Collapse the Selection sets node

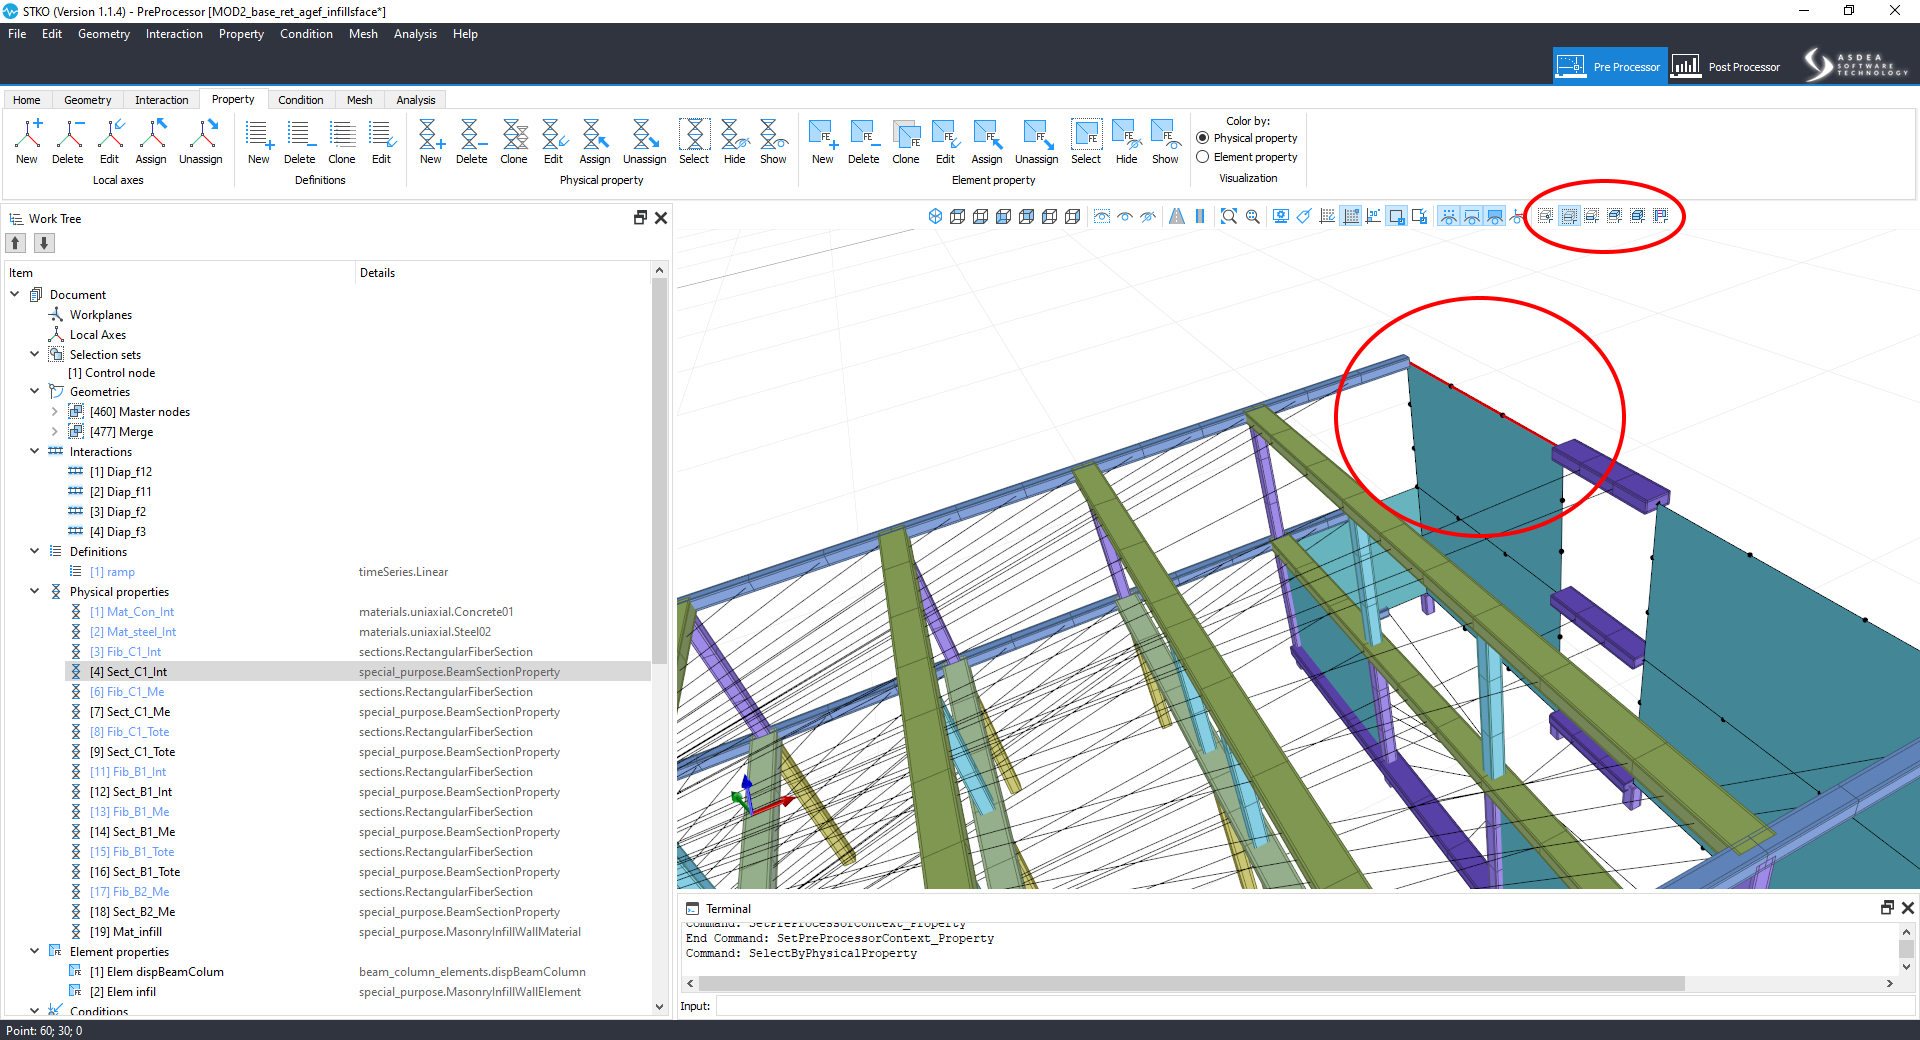tap(35, 354)
